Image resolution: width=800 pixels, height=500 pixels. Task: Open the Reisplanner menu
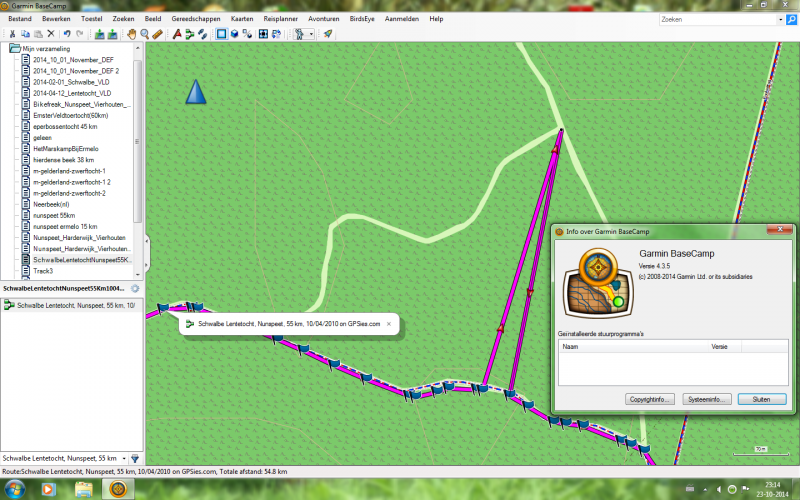281,19
